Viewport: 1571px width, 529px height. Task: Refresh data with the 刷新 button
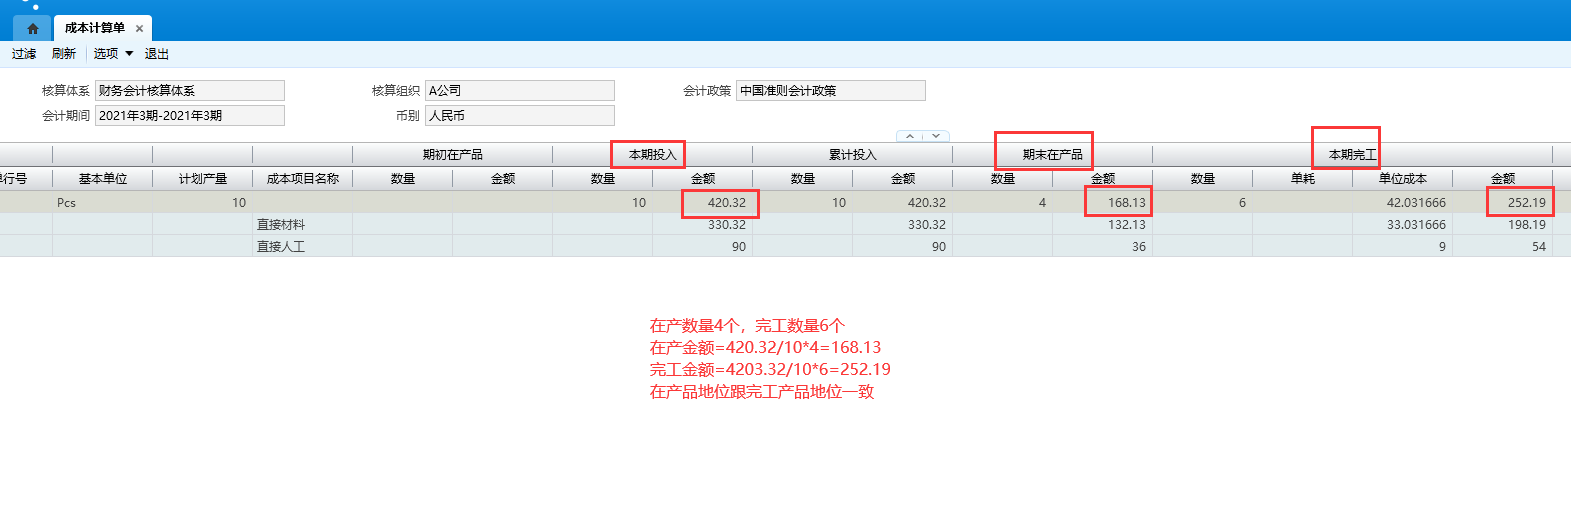coord(64,54)
